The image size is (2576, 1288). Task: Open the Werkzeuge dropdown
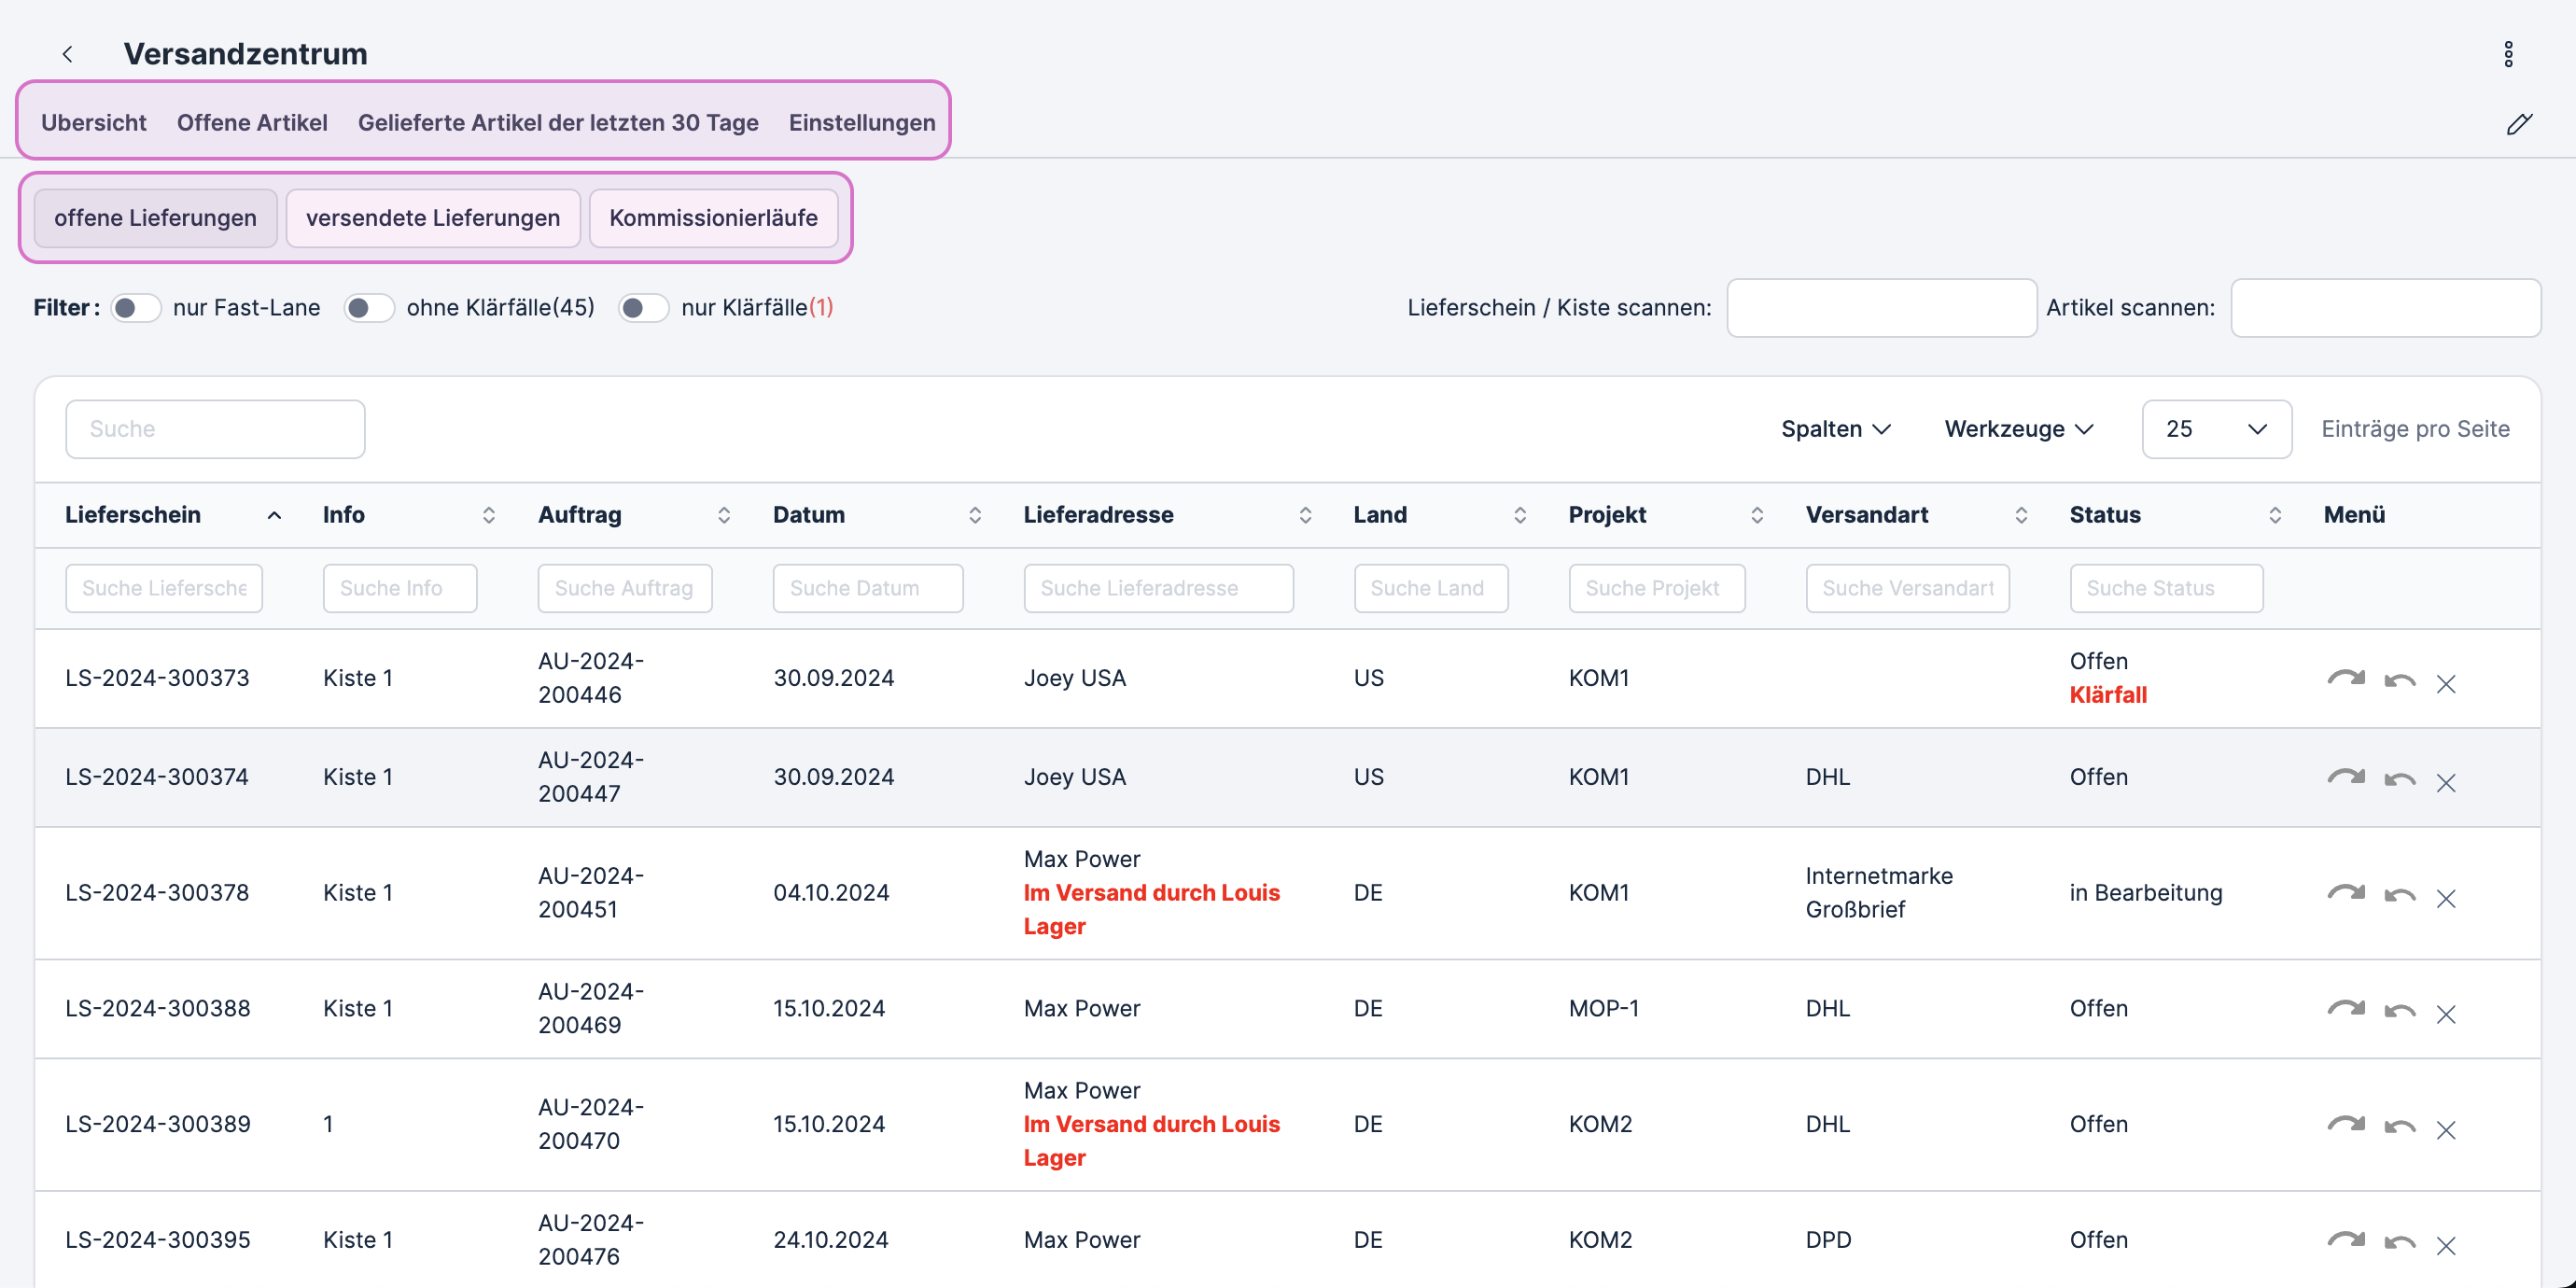pos(2018,429)
